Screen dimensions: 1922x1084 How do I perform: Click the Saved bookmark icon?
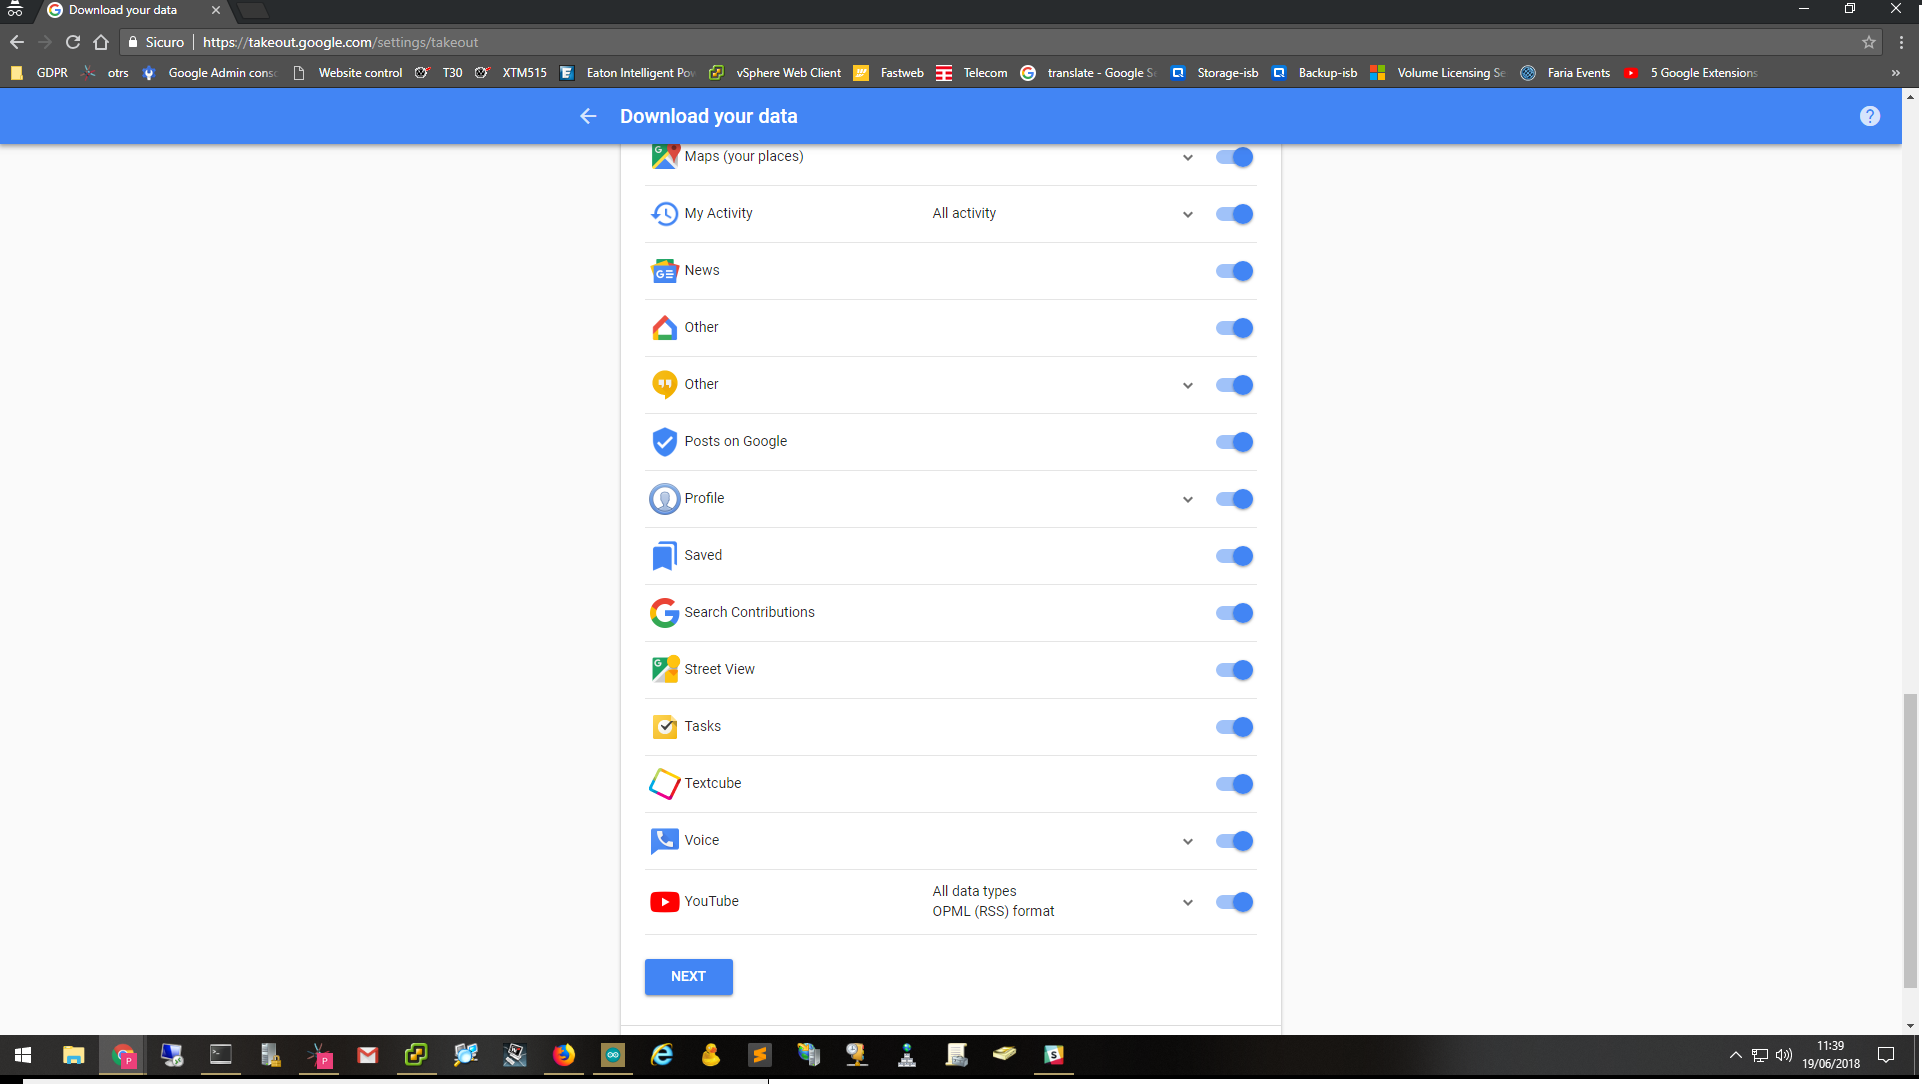[x=664, y=556]
